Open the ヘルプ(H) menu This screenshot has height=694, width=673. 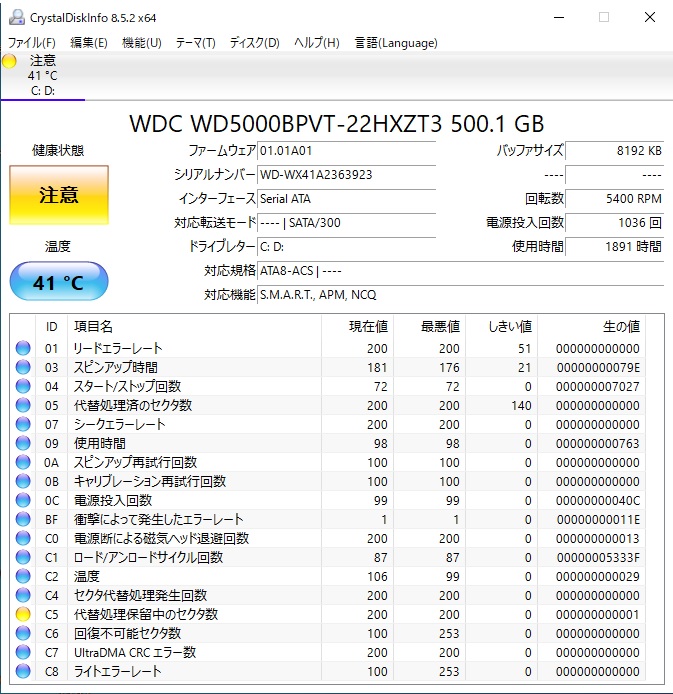tap(317, 43)
